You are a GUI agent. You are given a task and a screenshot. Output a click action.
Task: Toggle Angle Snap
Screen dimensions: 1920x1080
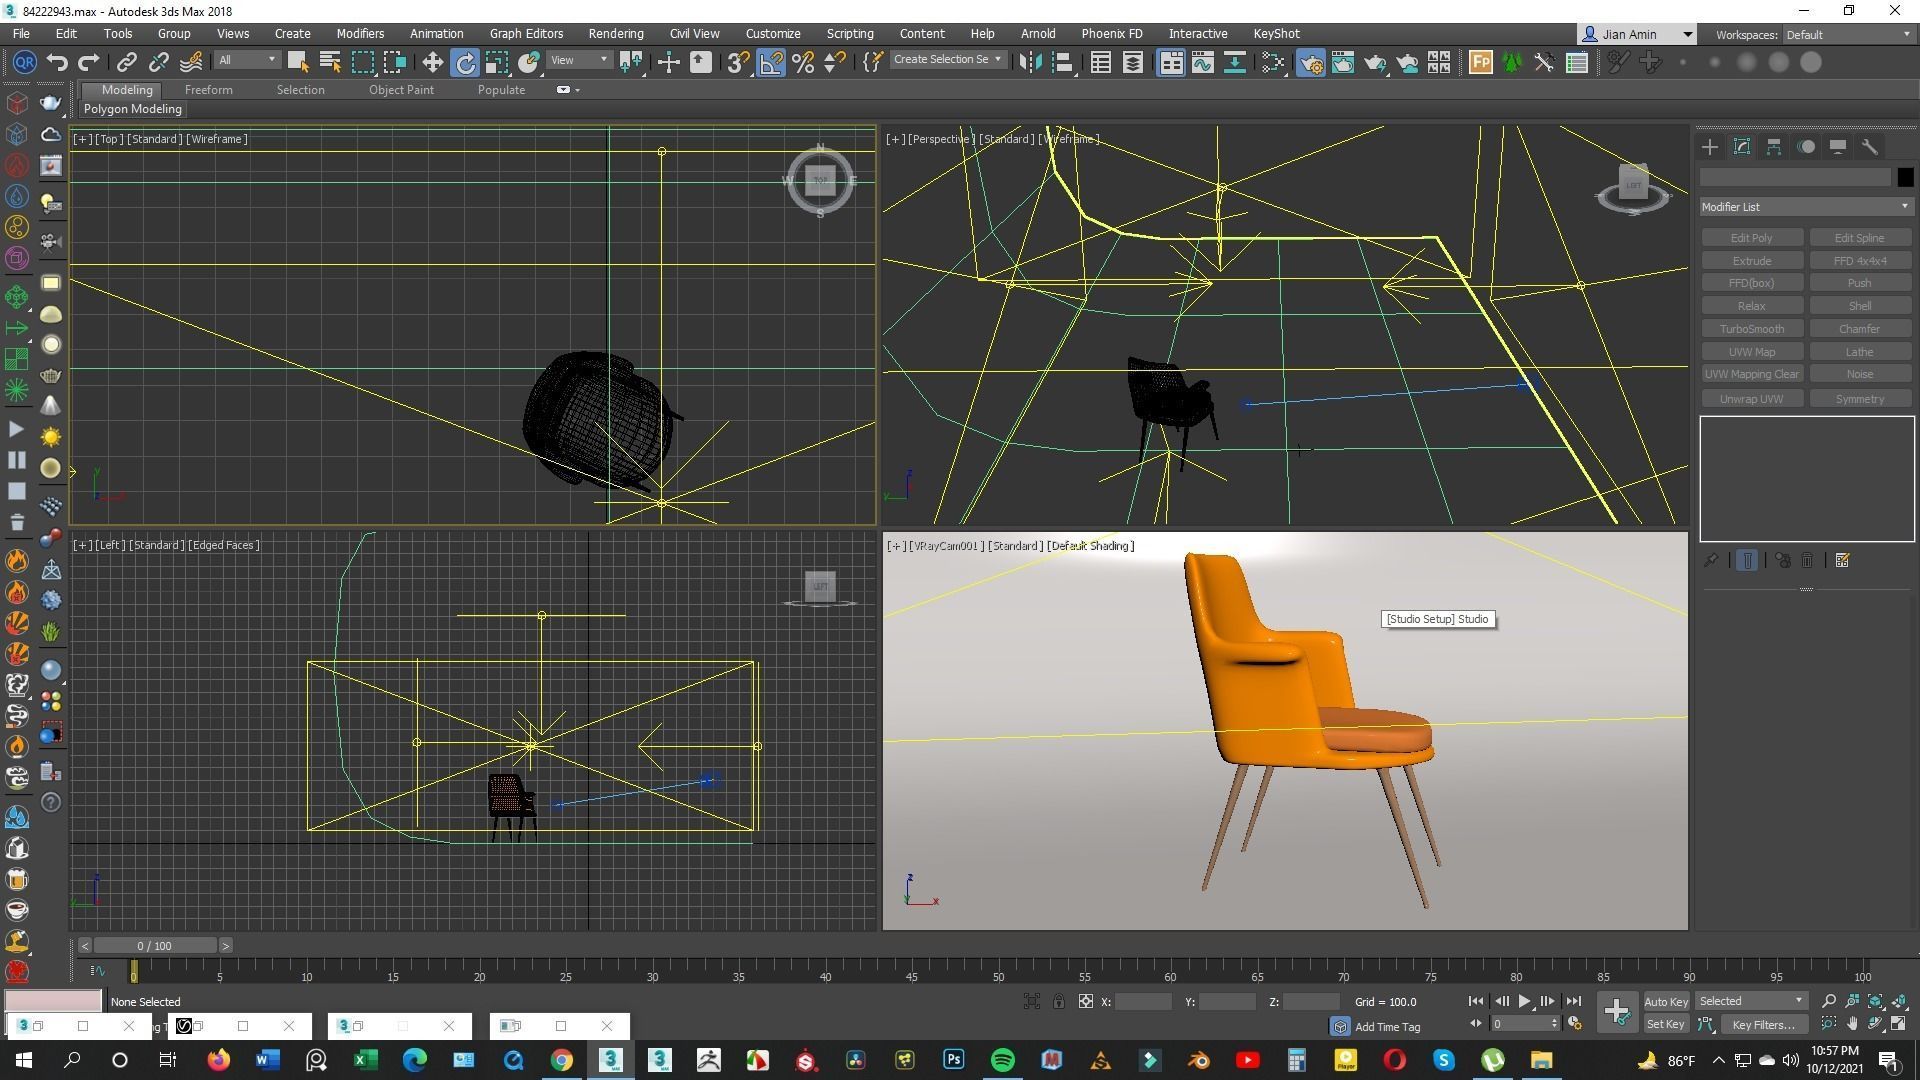[x=771, y=62]
